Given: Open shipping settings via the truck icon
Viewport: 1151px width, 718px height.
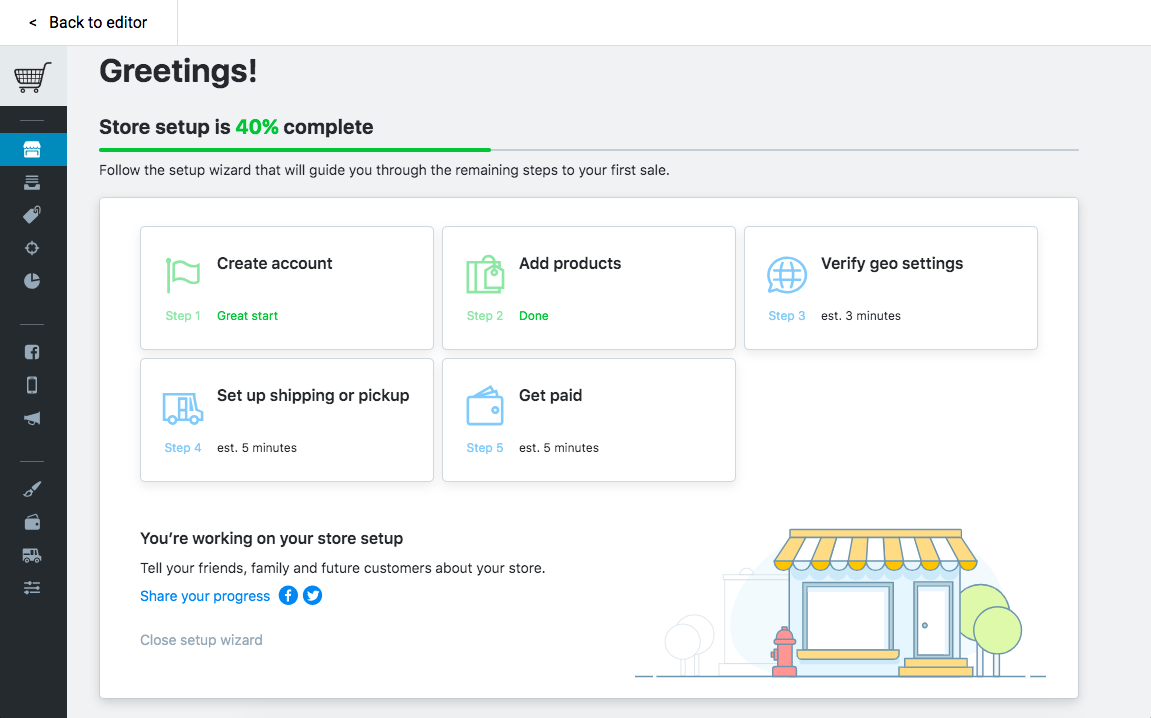Looking at the screenshot, I should [x=33, y=554].
